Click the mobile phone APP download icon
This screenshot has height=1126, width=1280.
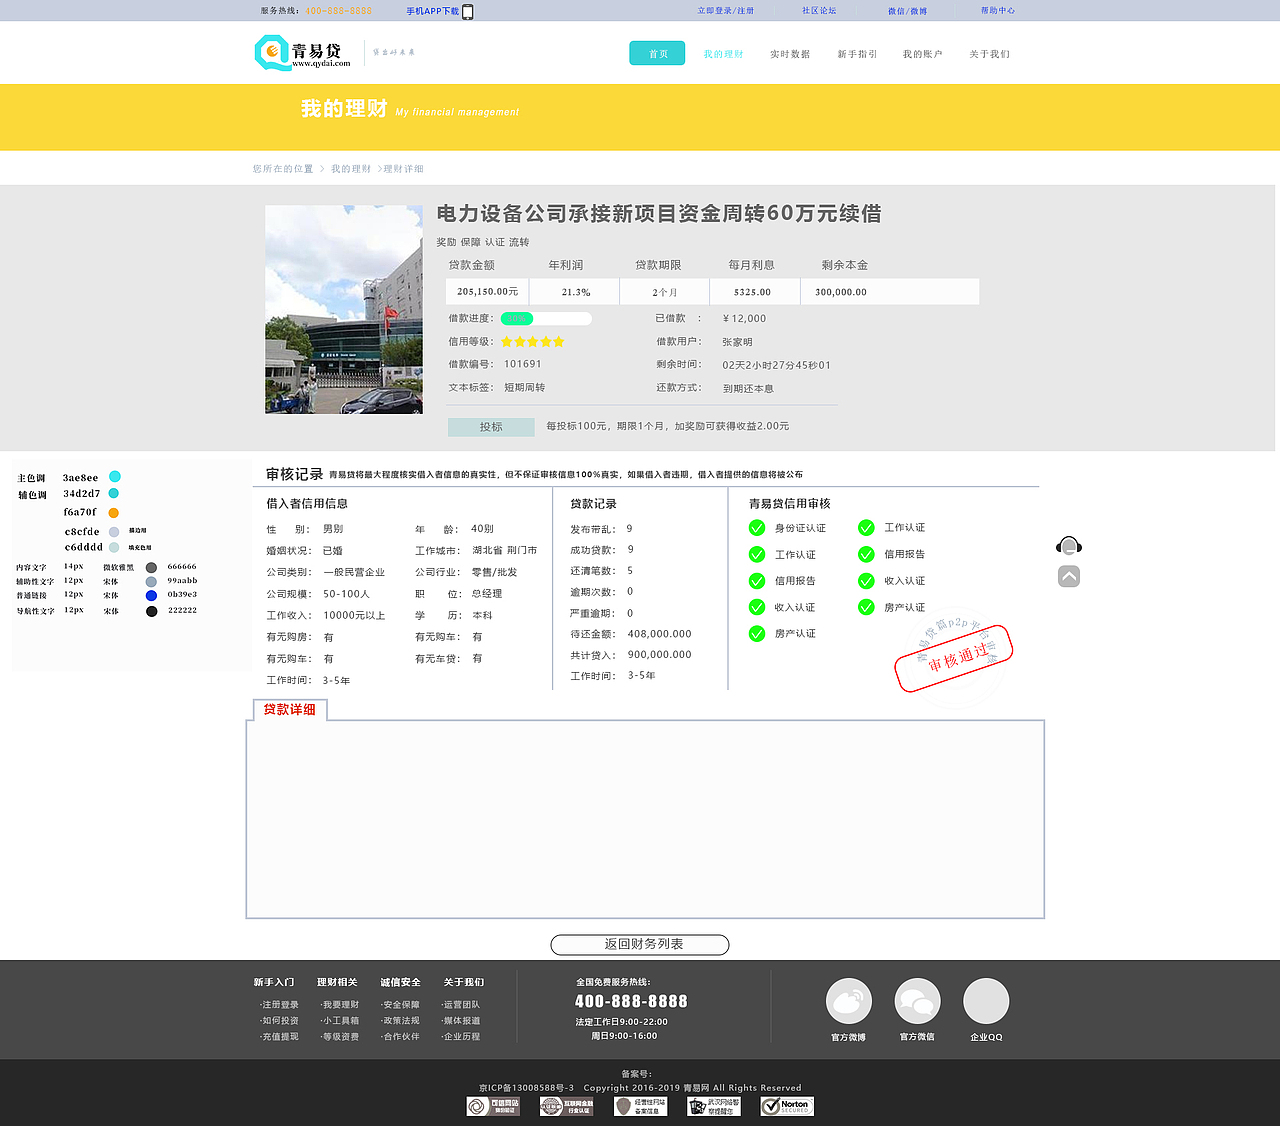click(467, 11)
